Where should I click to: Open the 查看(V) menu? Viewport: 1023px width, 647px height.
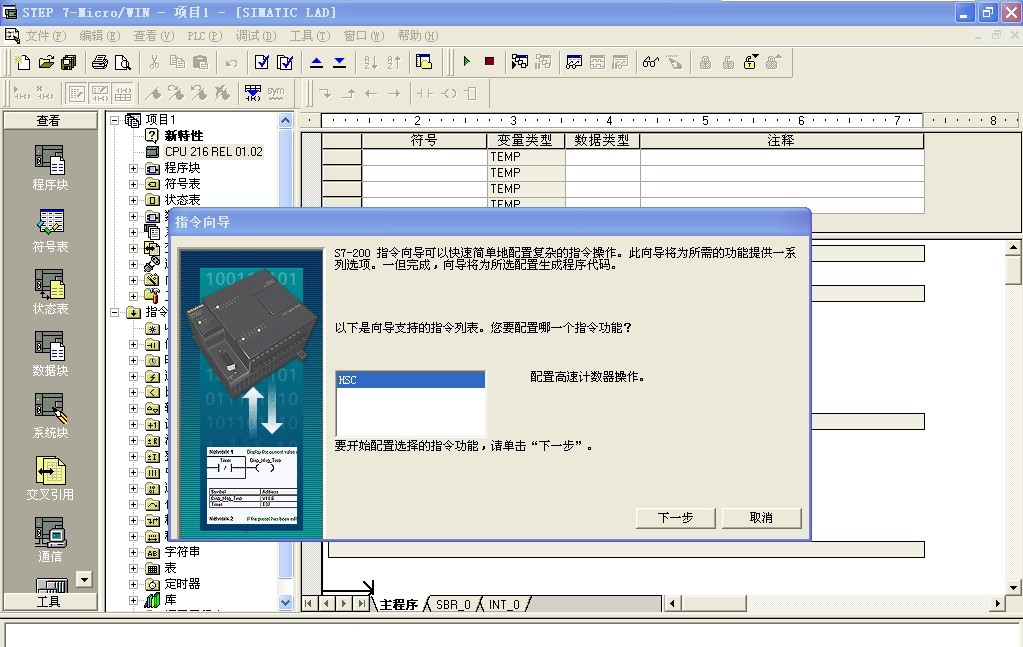(153, 35)
